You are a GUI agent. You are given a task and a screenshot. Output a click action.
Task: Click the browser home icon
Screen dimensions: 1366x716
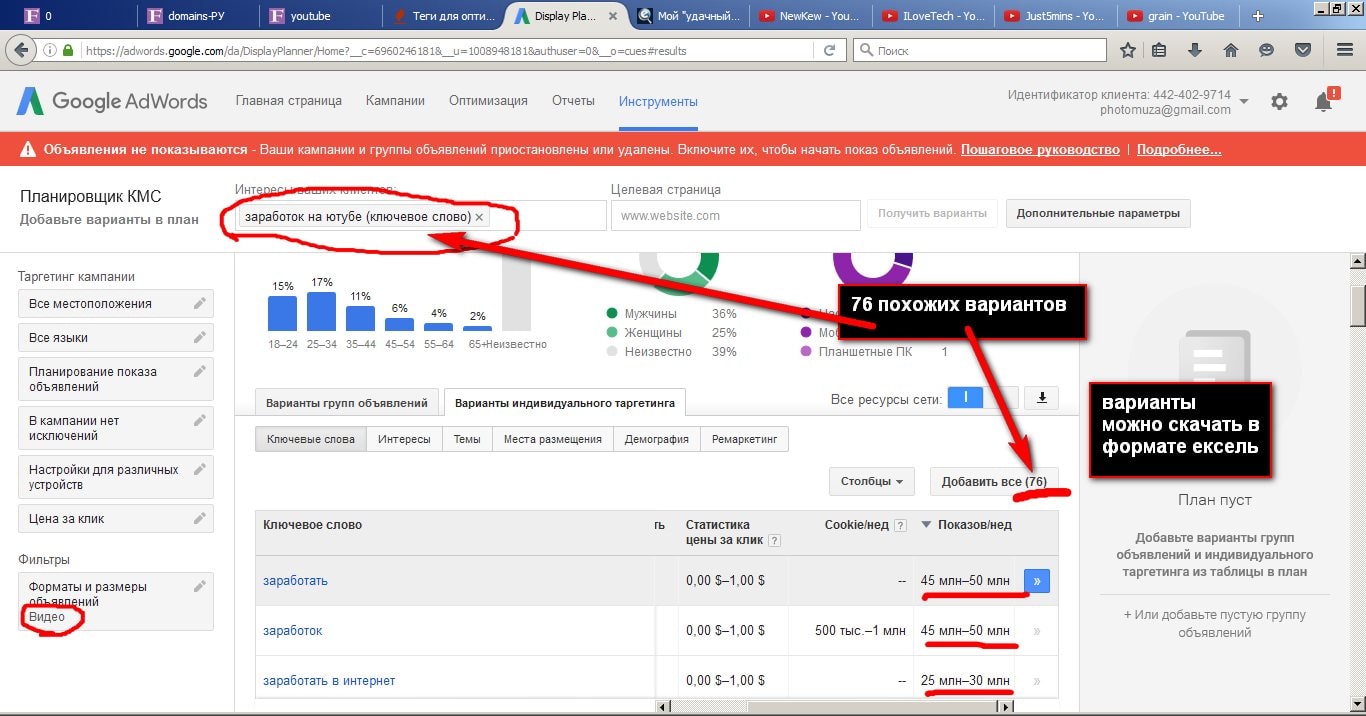coord(1231,50)
